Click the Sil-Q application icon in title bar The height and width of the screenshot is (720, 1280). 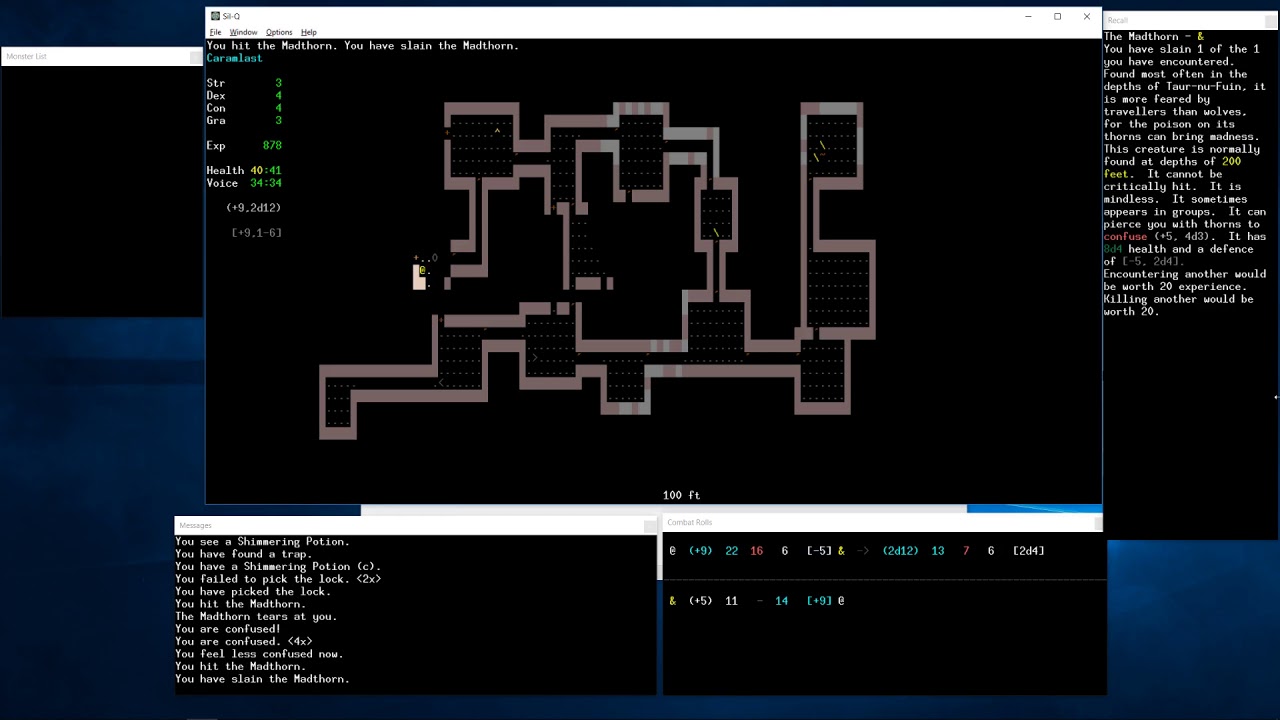tap(215, 16)
